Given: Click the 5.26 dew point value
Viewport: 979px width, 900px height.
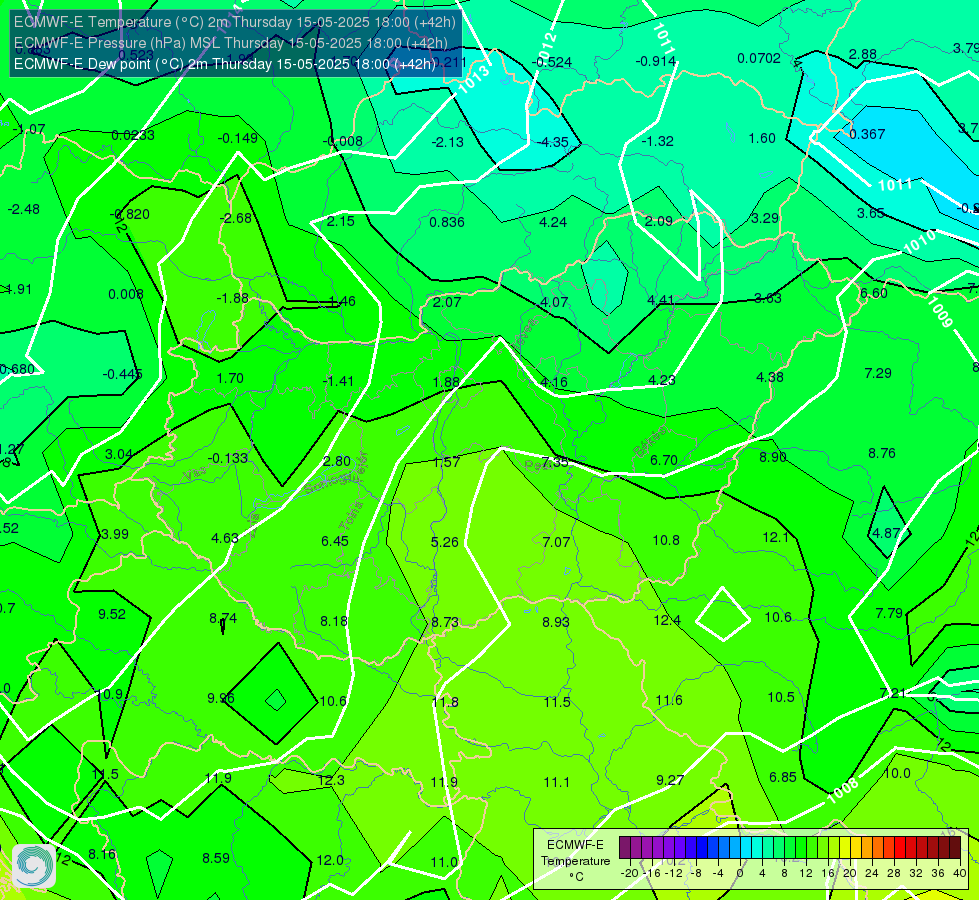Looking at the screenshot, I should [x=445, y=542].
